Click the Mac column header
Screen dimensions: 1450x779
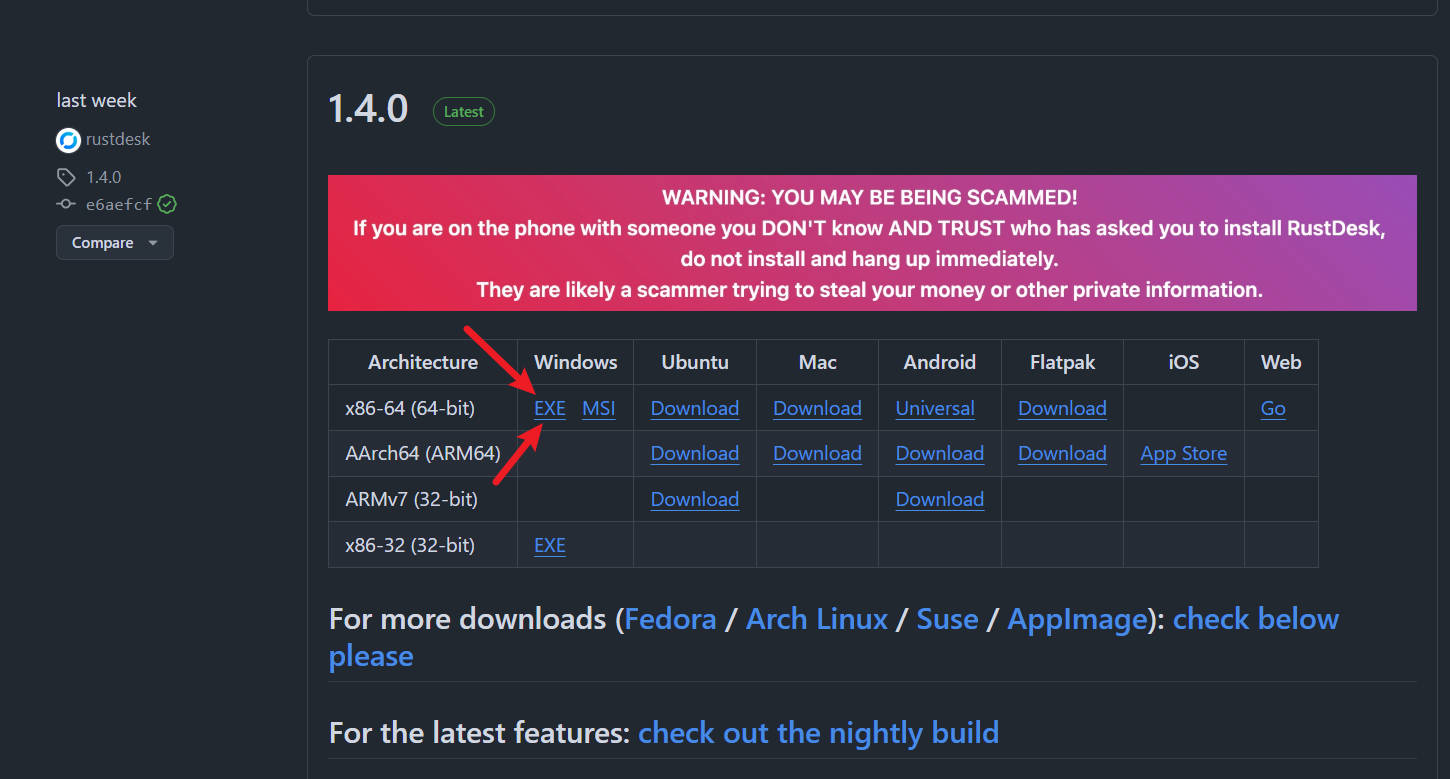tap(818, 362)
